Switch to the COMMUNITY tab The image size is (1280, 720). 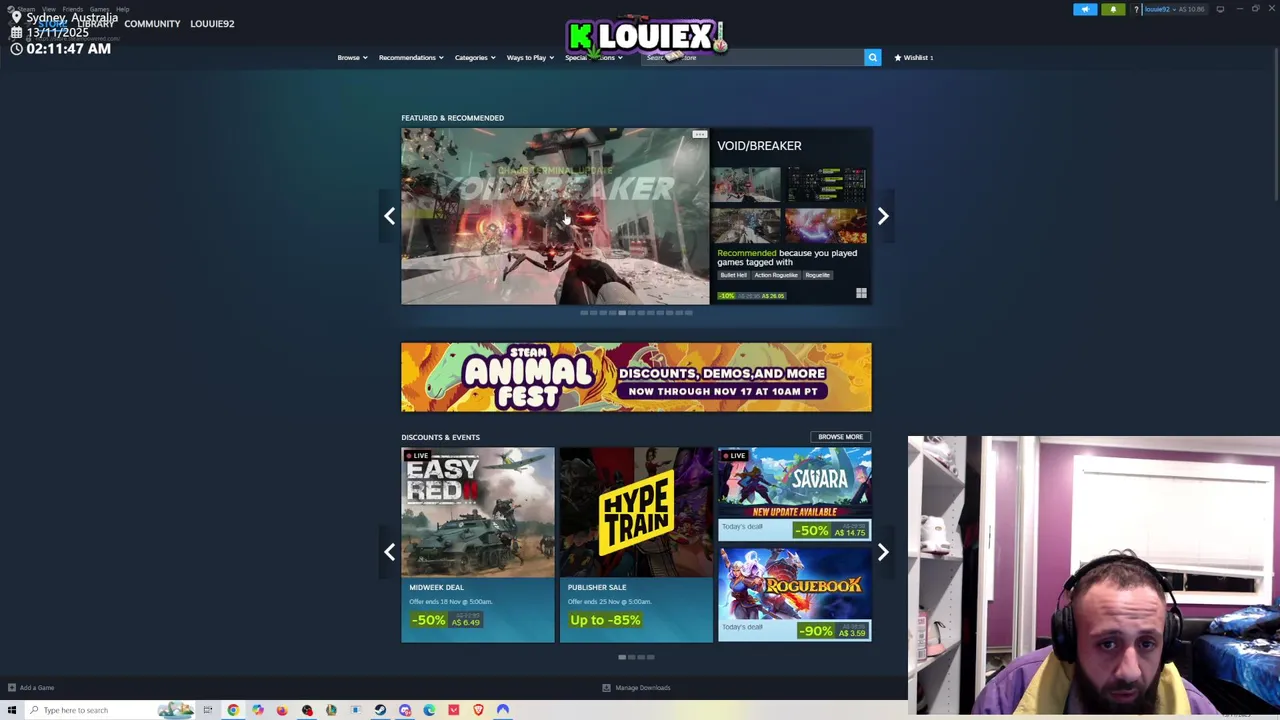152,24
